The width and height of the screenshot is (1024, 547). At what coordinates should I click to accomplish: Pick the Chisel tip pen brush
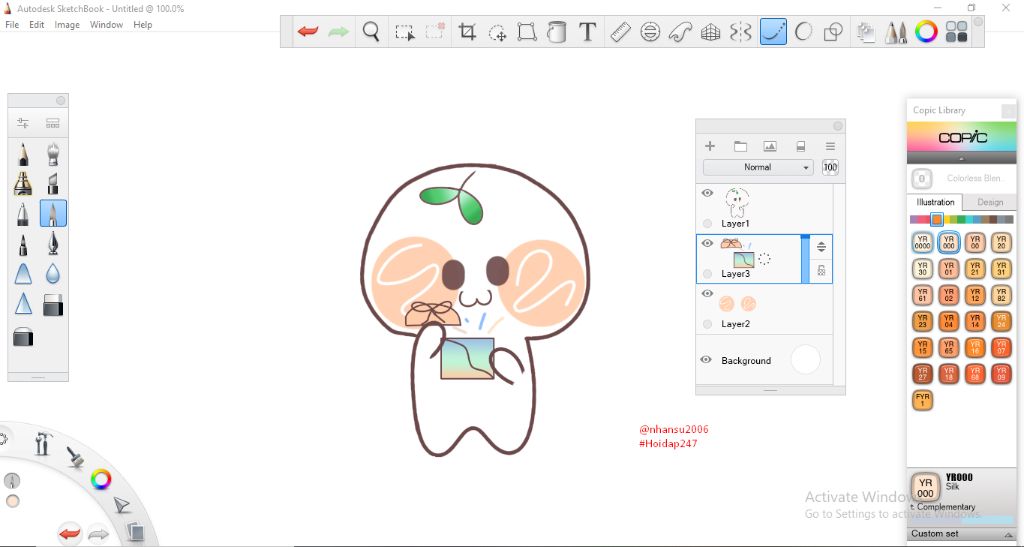53,184
